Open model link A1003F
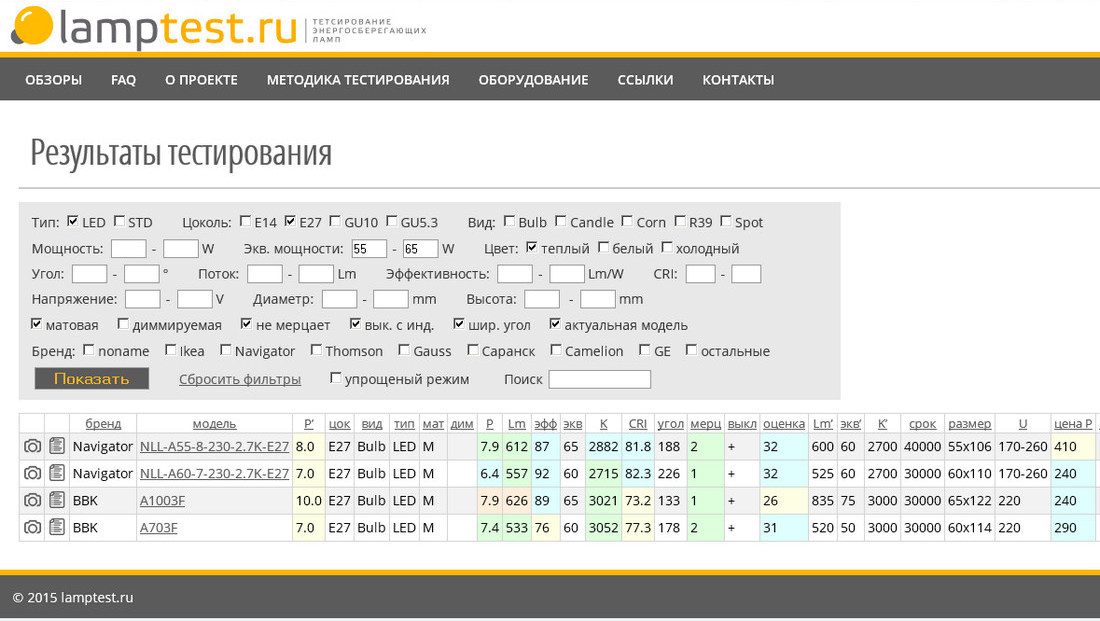This screenshot has width=1100, height=621. pos(162,501)
